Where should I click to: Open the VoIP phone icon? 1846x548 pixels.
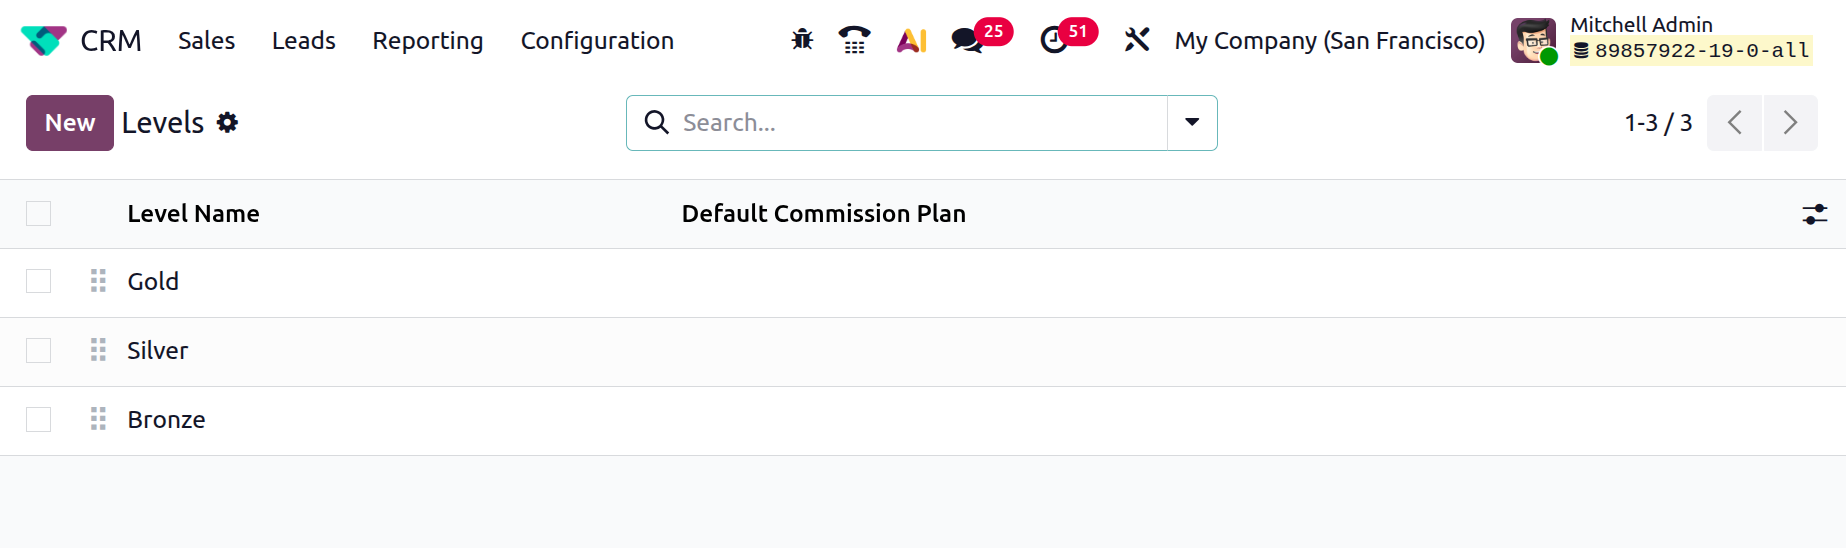pyautogui.click(x=854, y=40)
